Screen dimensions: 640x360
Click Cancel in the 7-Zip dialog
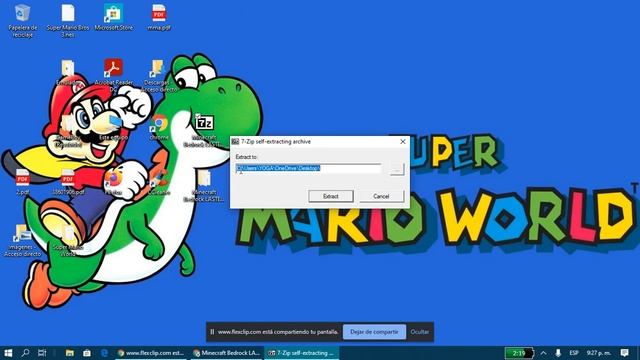[381, 196]
